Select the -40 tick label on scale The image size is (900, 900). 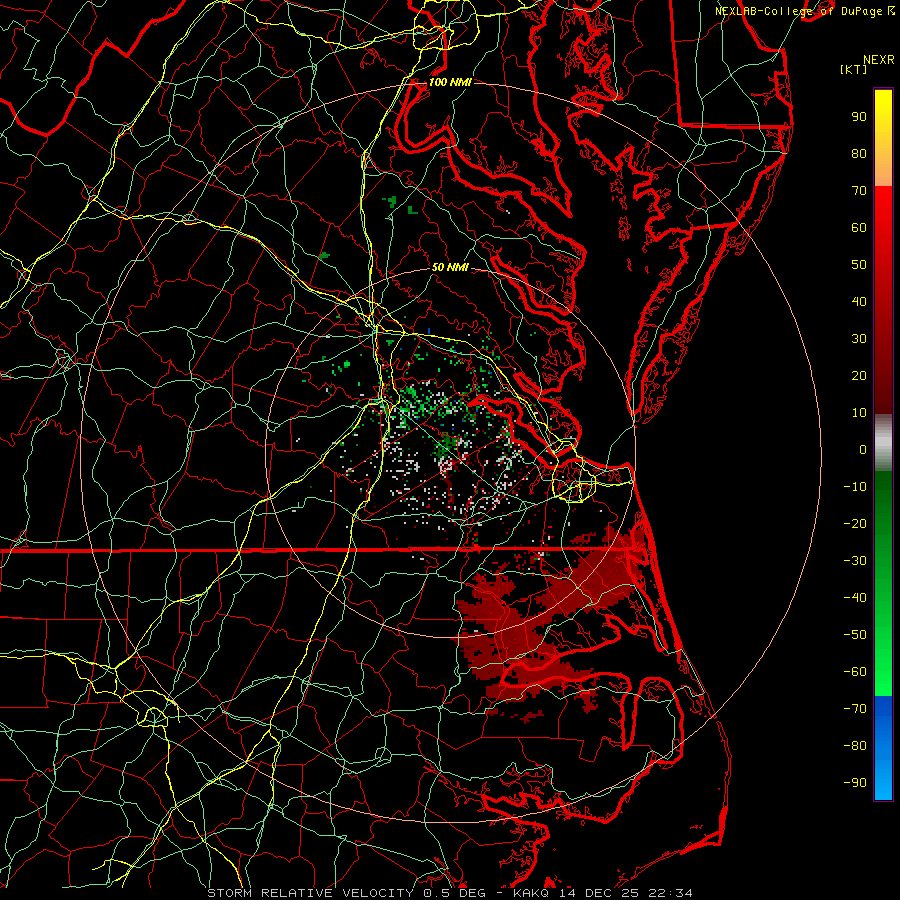(x=855, y=598)
